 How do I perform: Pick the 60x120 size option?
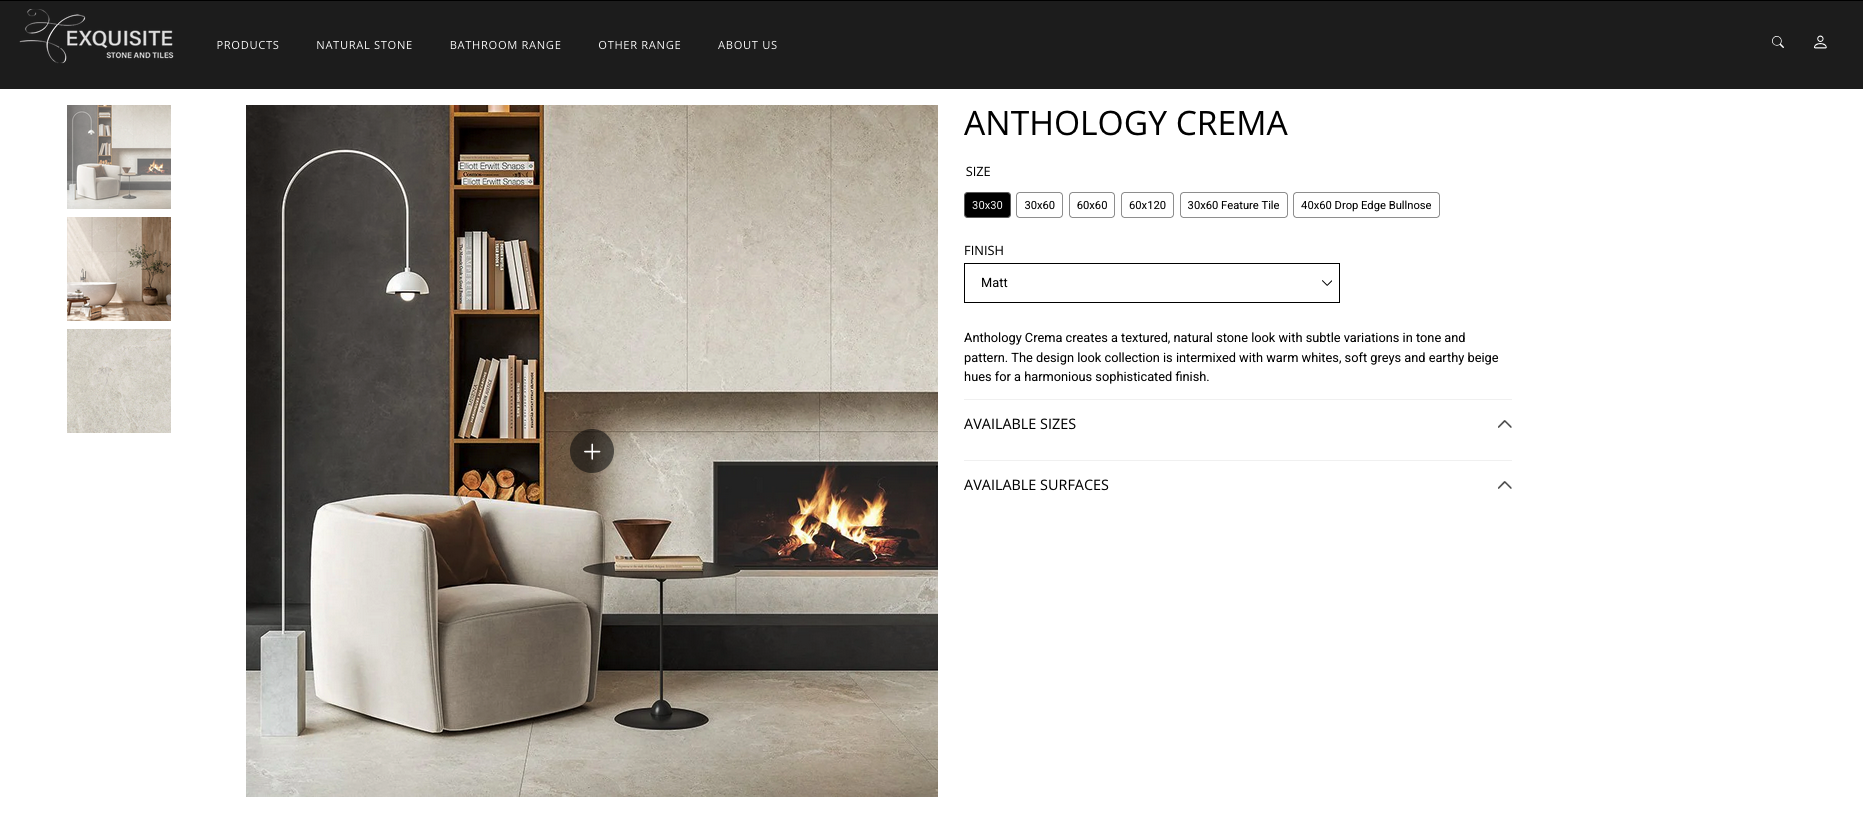(1147, 205)
